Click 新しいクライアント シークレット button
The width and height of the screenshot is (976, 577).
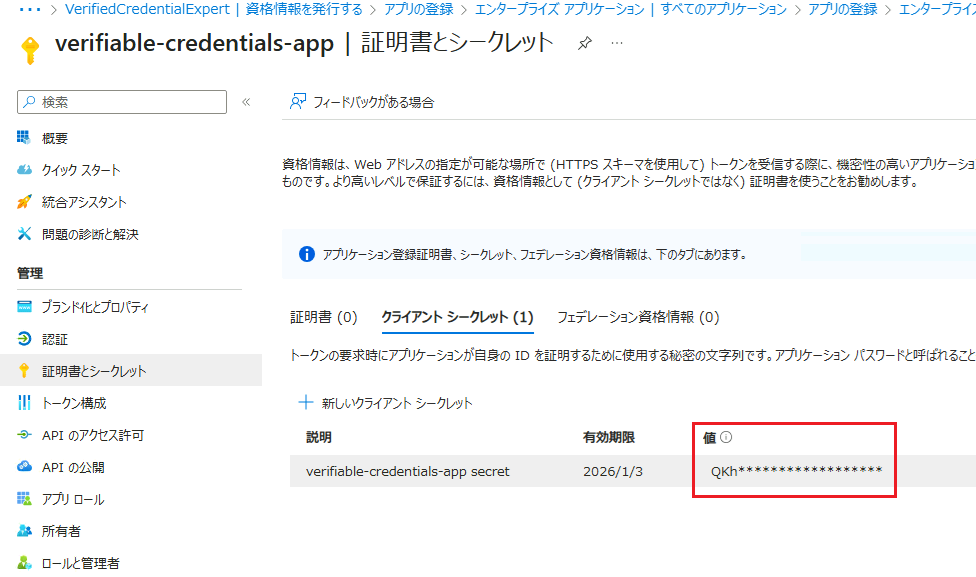point(386,403)
